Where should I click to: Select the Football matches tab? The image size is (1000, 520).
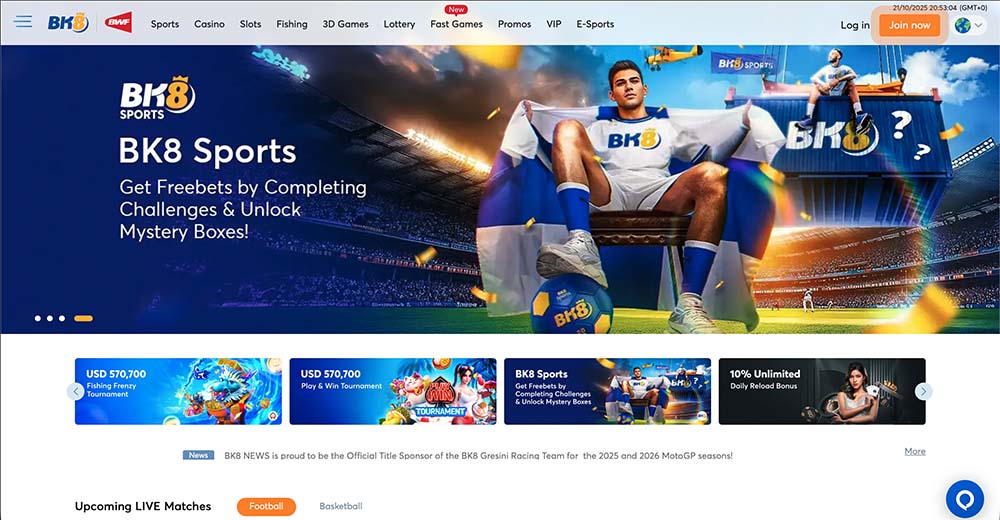[267, 507]
